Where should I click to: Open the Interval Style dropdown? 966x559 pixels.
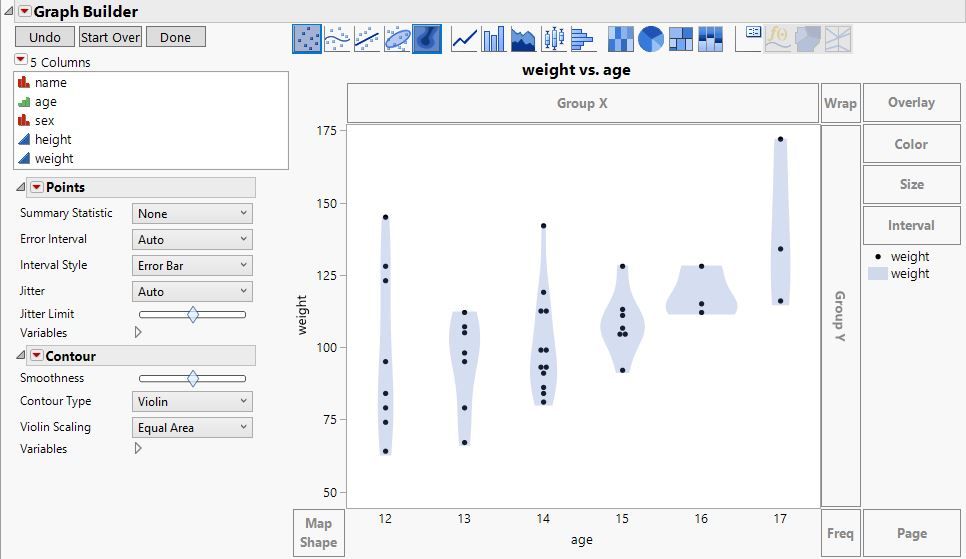pyautogui.click(x=192, y=265)
